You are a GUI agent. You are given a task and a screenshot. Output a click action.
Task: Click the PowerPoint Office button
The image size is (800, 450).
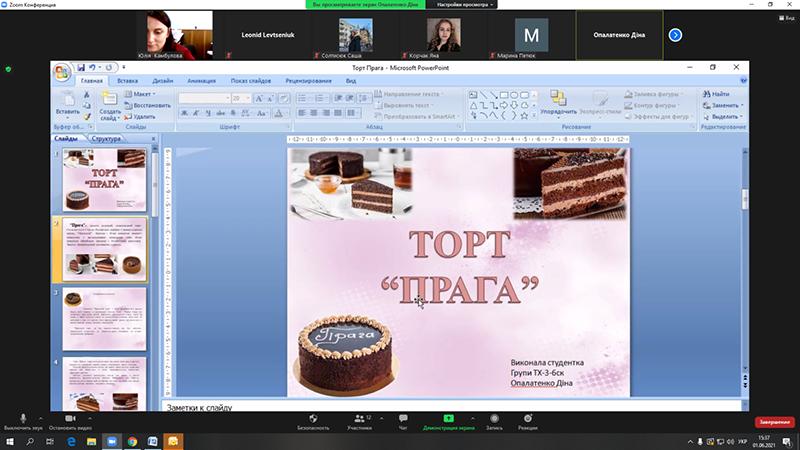(x=62, y=71)
